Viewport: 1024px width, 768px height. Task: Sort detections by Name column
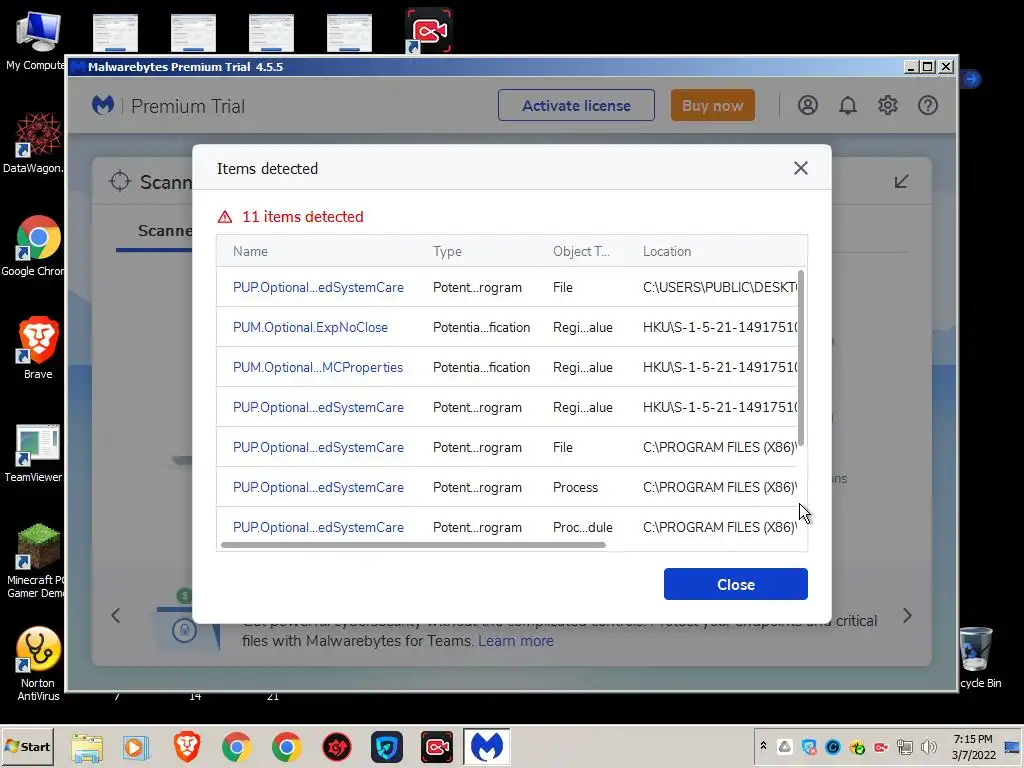point(250,251)
